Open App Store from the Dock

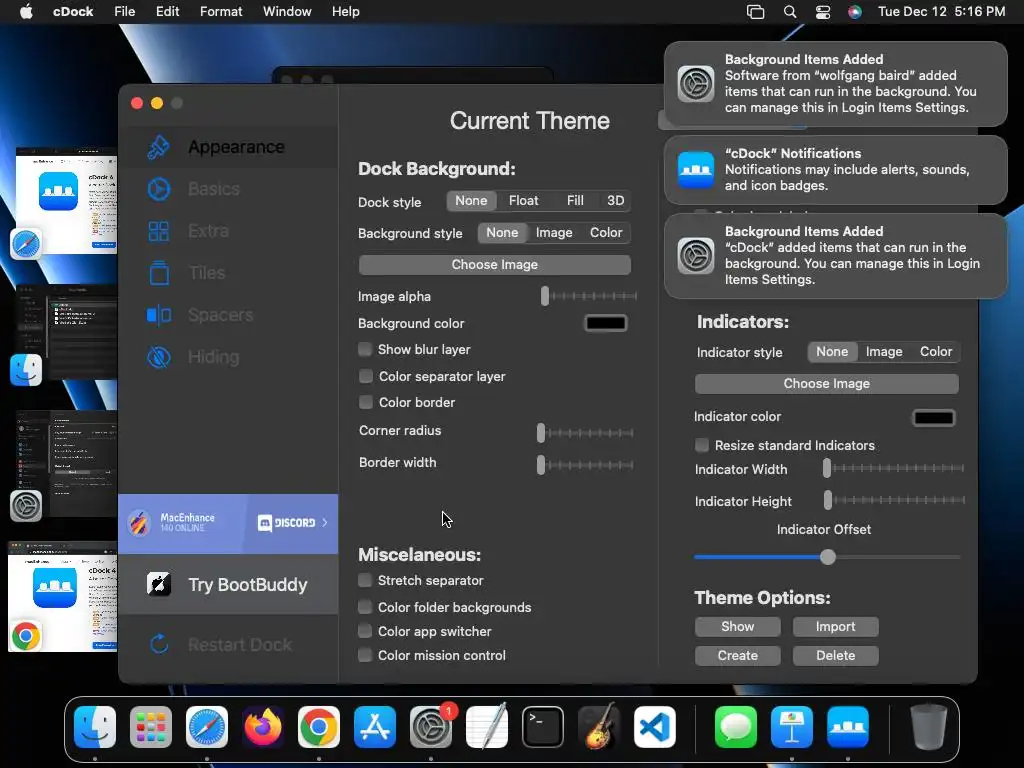click(x=375, y=727)
